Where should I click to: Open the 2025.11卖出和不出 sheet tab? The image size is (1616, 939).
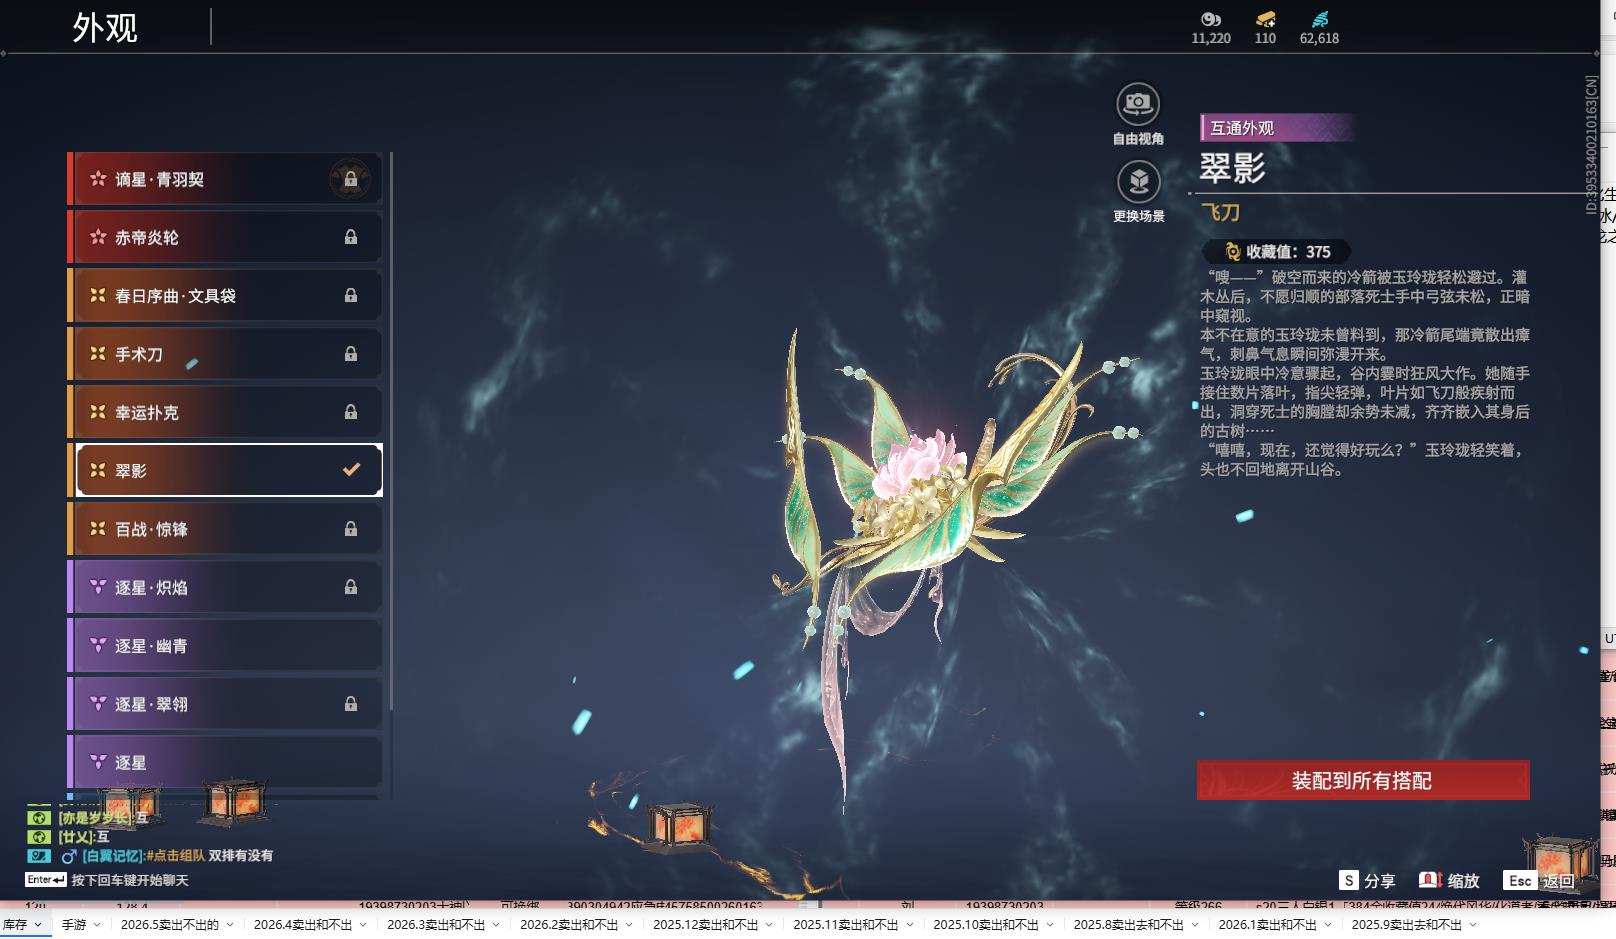coord(846,925)
